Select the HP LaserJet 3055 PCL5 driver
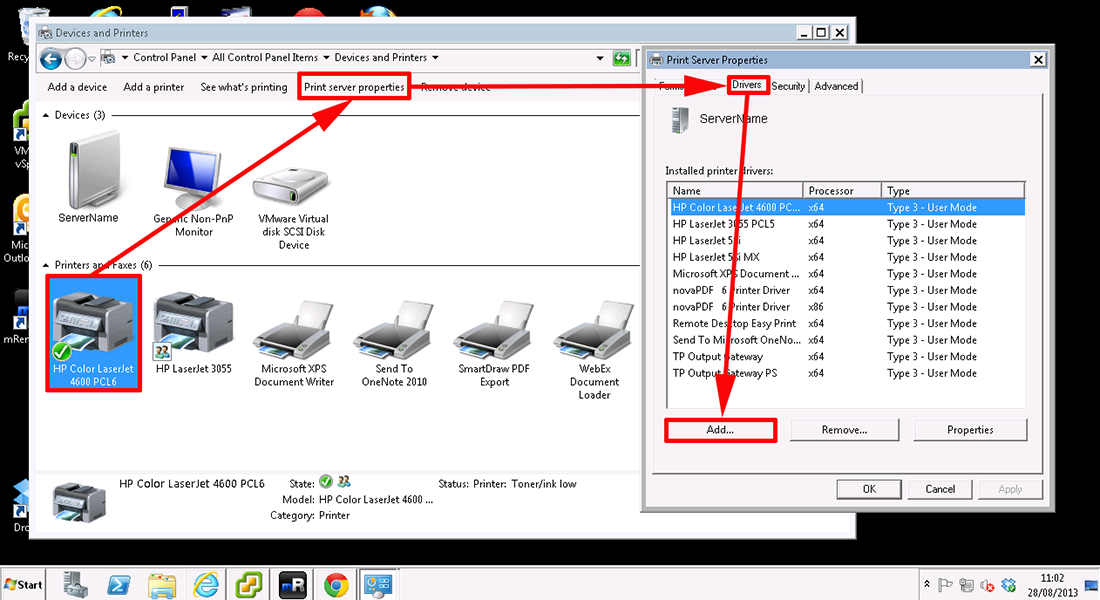 [x=846, y=225]
